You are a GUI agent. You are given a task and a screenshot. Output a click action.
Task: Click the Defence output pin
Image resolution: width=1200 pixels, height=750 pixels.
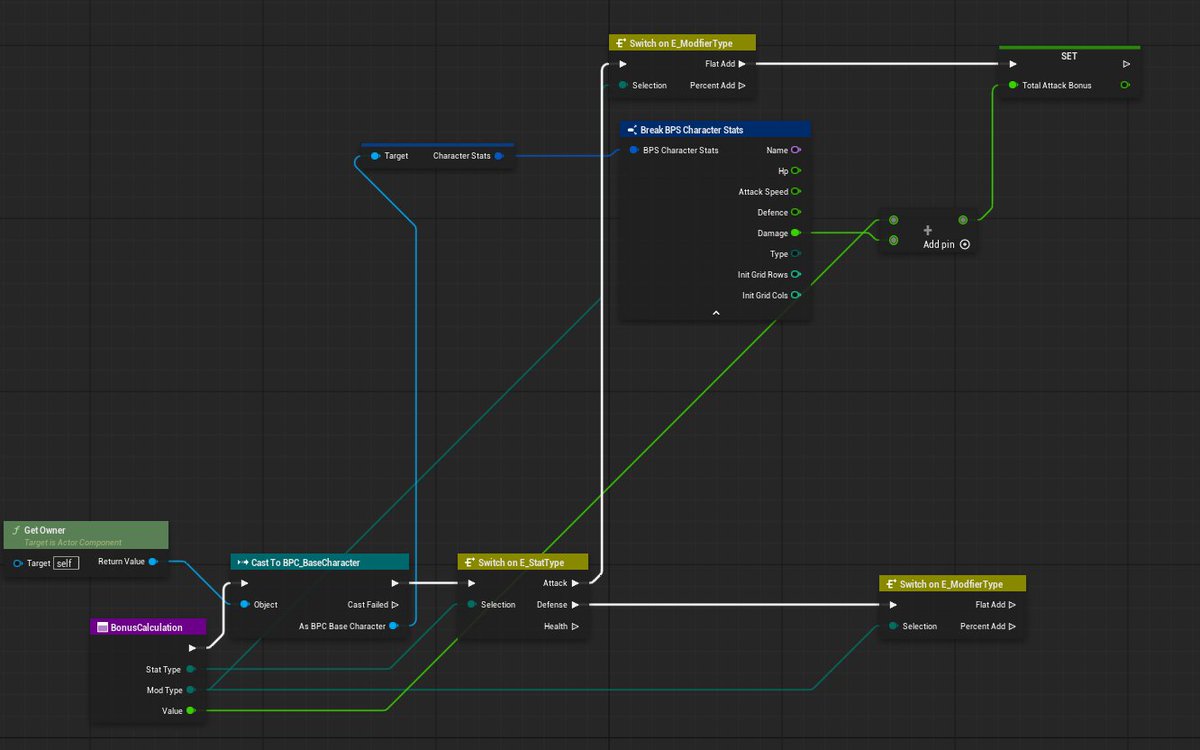click(x=796, y=212)
